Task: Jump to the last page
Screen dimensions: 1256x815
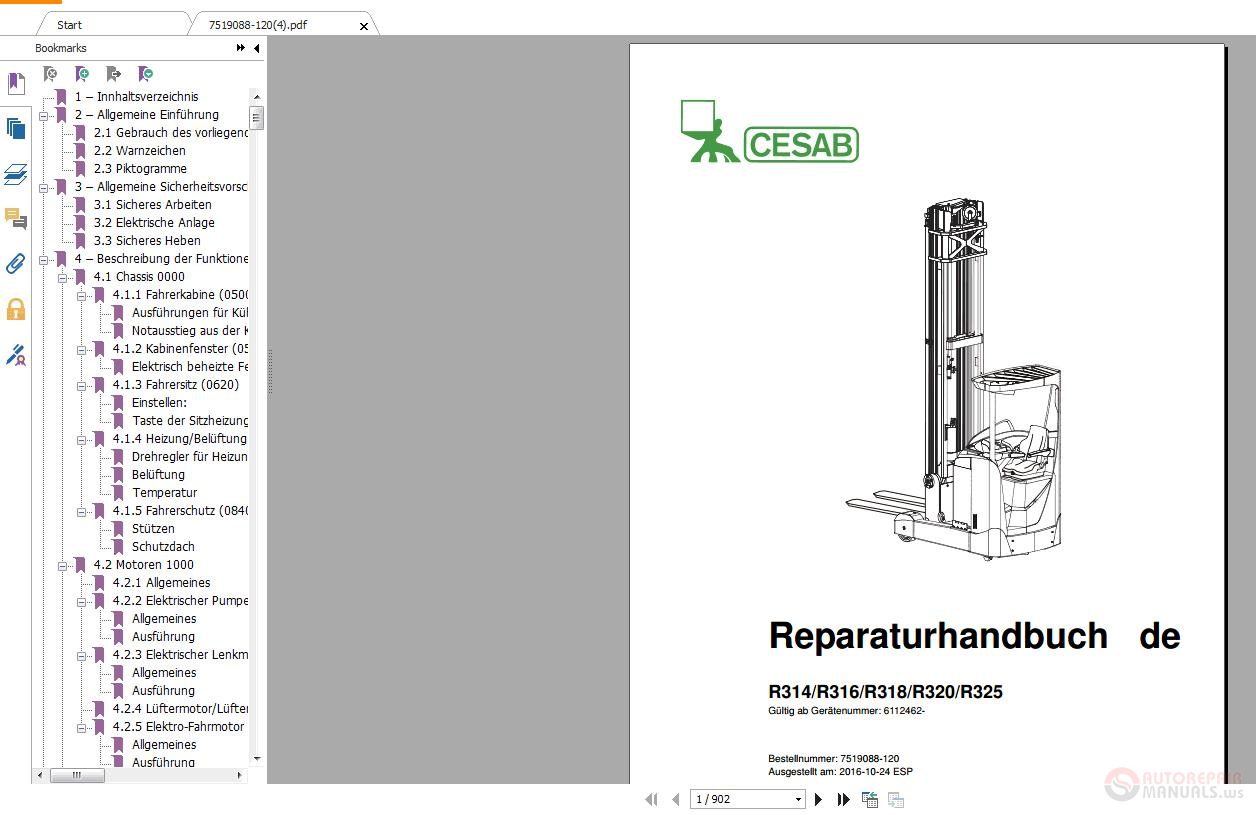Action: click(843, 799)
